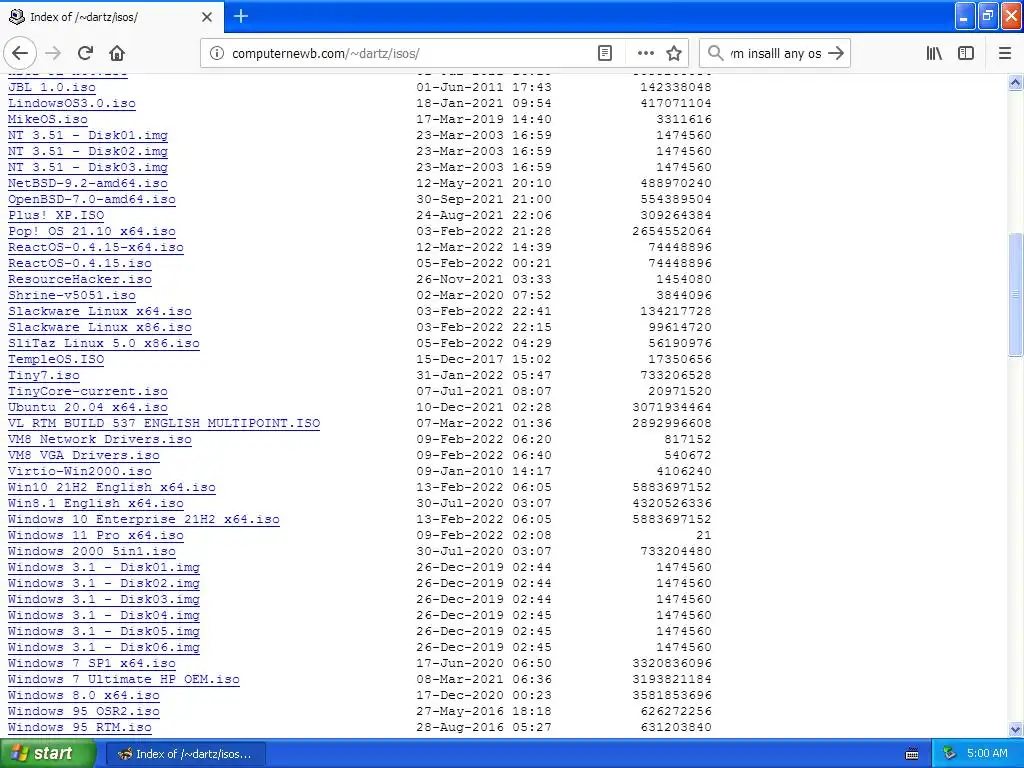Open VL RTM BUILD 537 ENGLISH MULTIPOINT.ISO

point(164,423)
